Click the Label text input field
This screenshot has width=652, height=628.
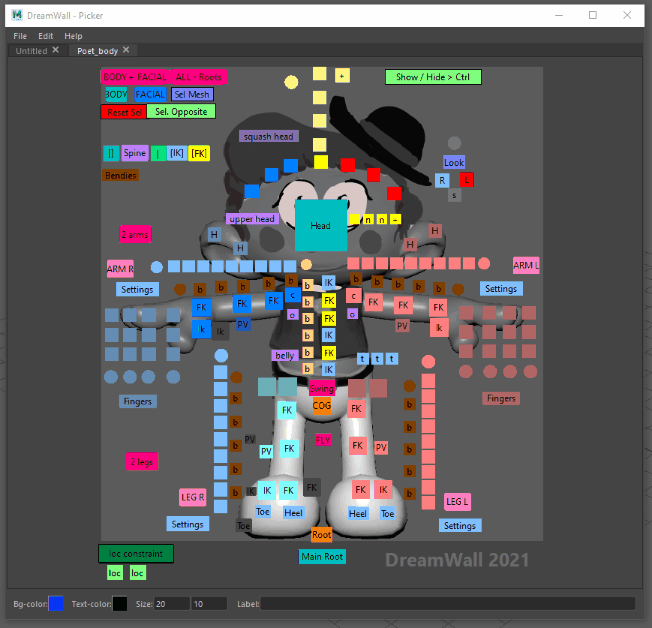coord(447,603)
